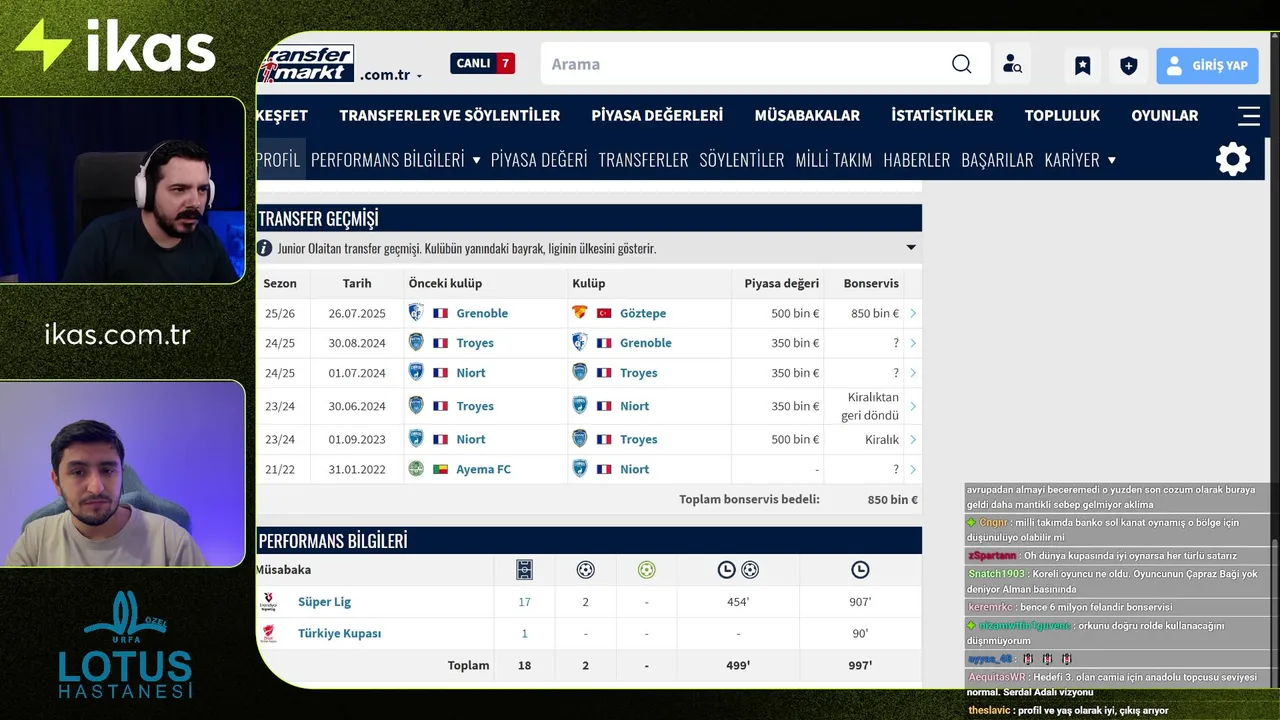Click the shield plus icon
The image size is (1280, 720).
[x=1128, y=65]
